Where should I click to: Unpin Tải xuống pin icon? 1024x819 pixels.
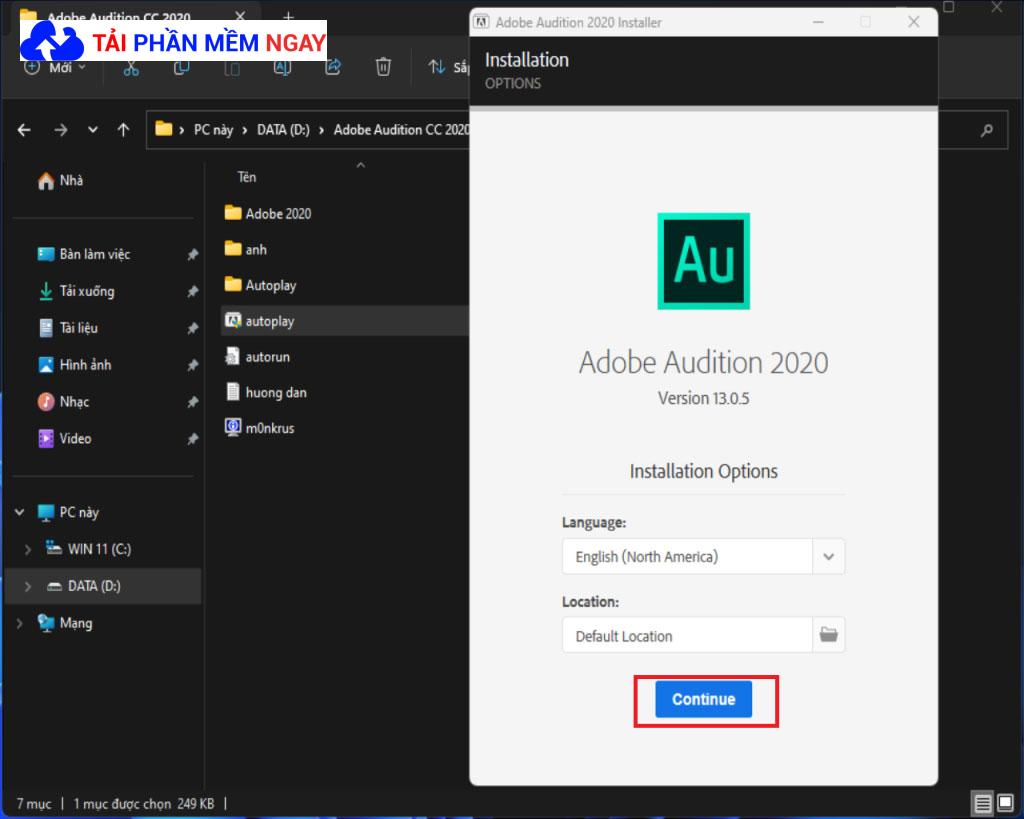click(192, 291)
